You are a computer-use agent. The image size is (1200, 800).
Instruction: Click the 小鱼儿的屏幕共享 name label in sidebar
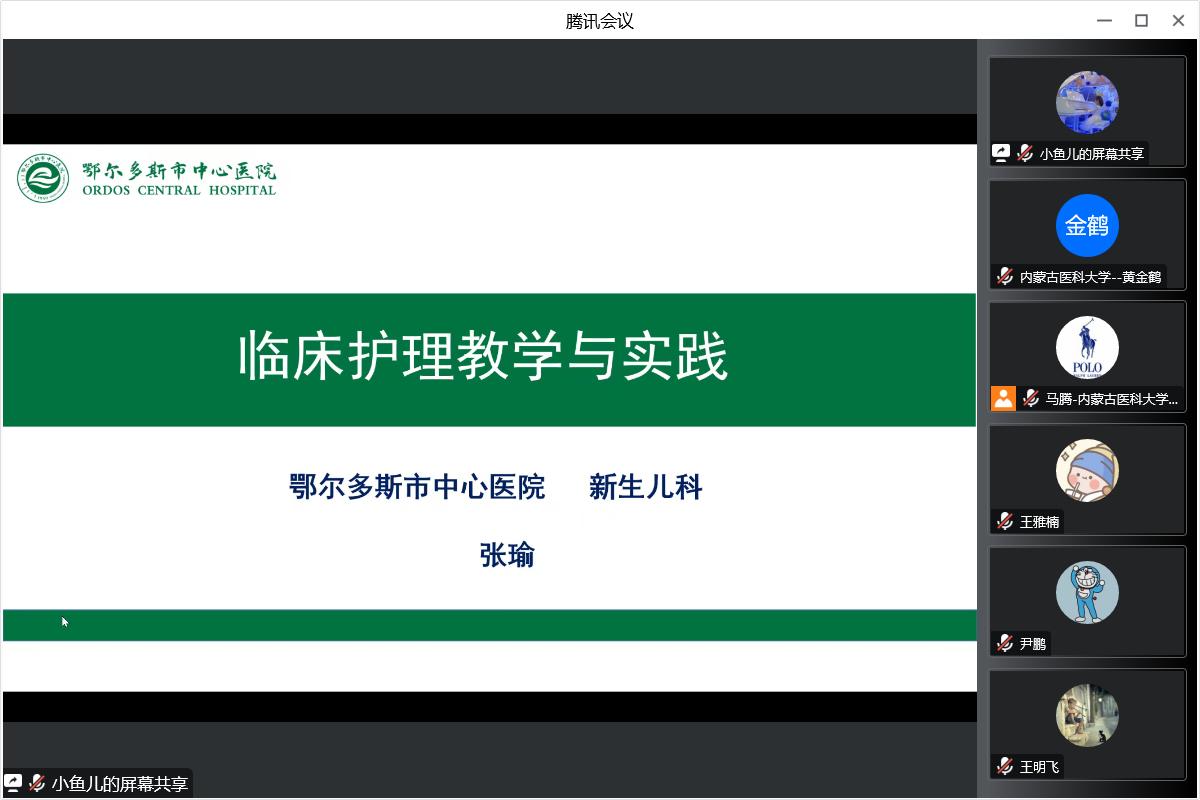(1091, 154)
